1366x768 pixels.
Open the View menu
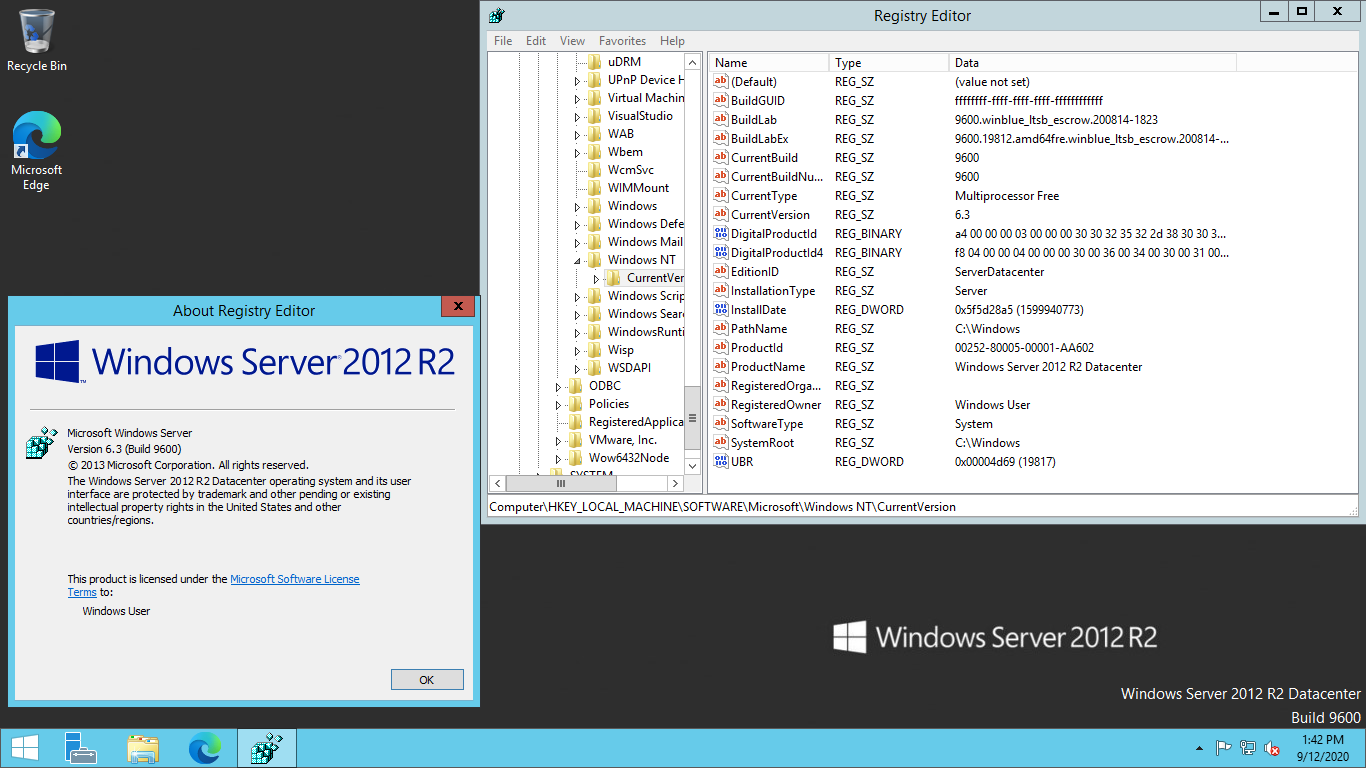(x=572, y=41)
